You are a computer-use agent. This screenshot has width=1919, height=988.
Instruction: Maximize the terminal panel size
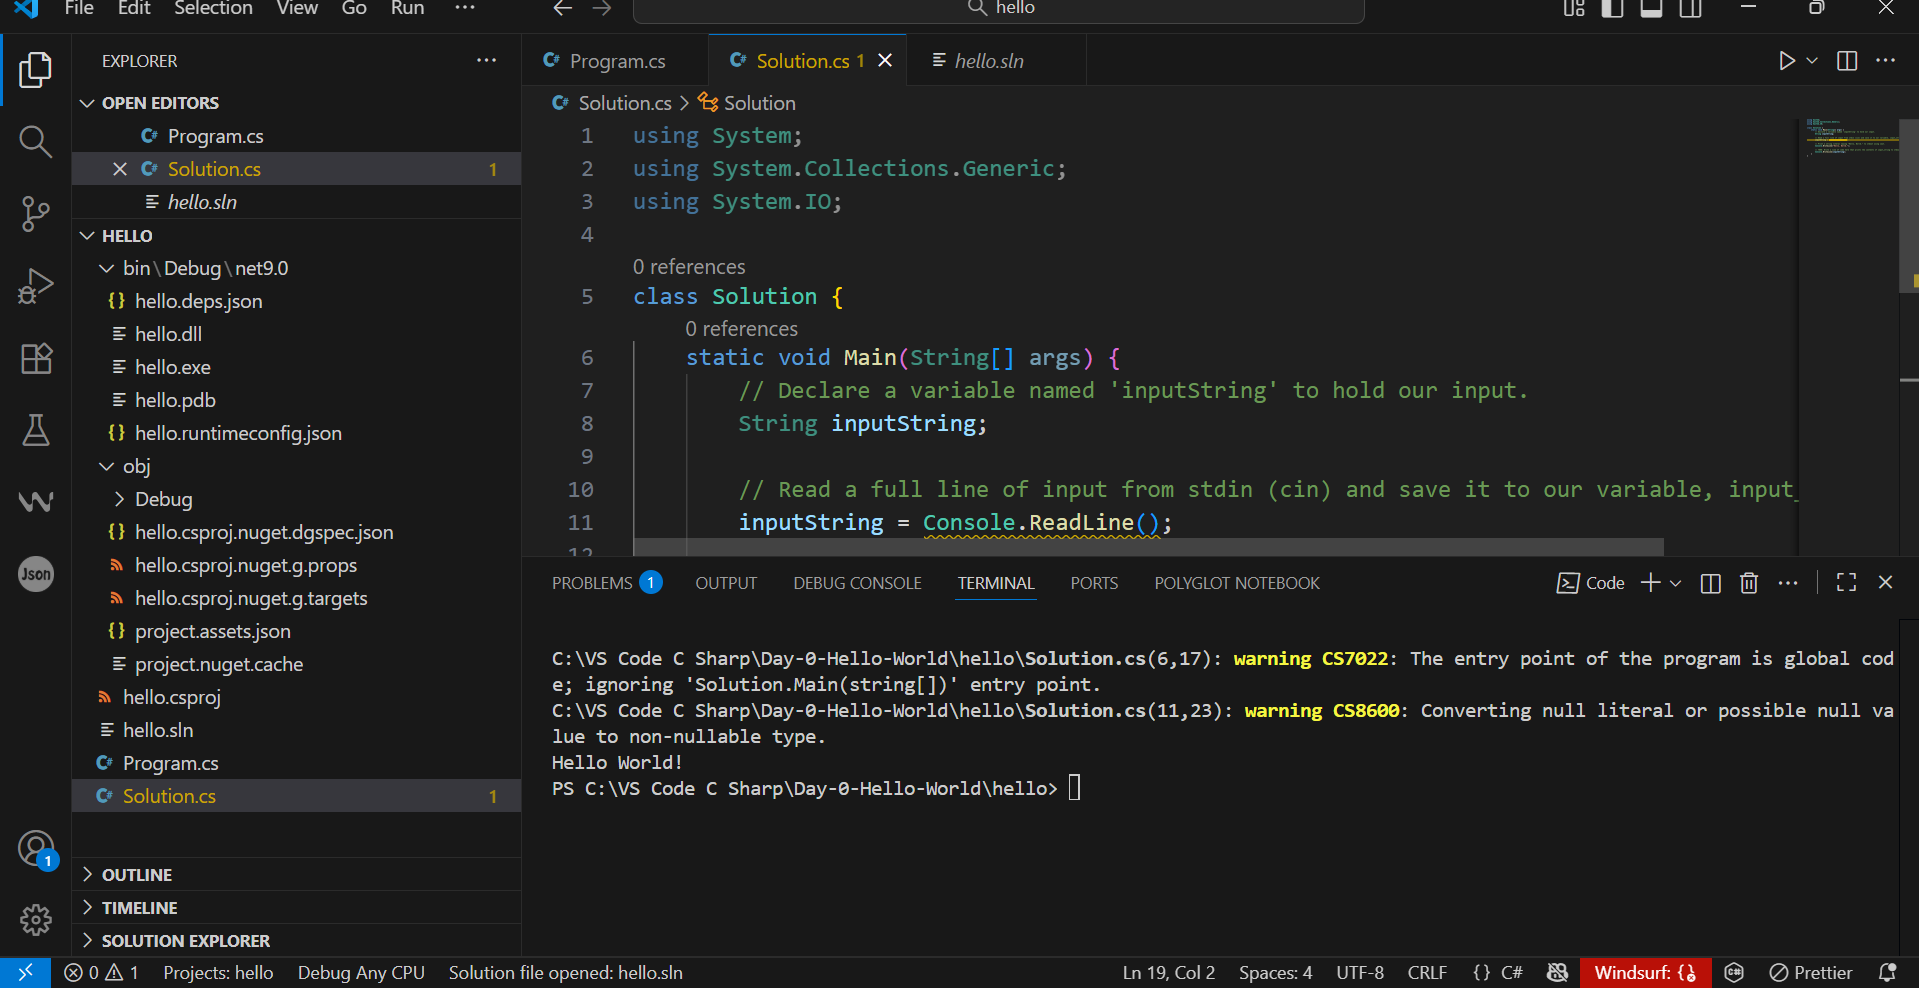tap(1846, 583)
